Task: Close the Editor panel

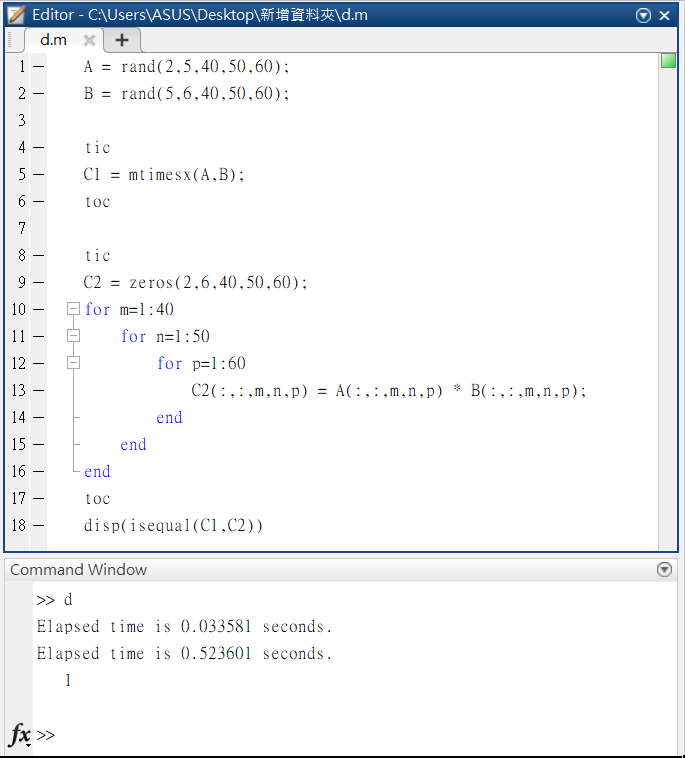Action: (665, 15)
